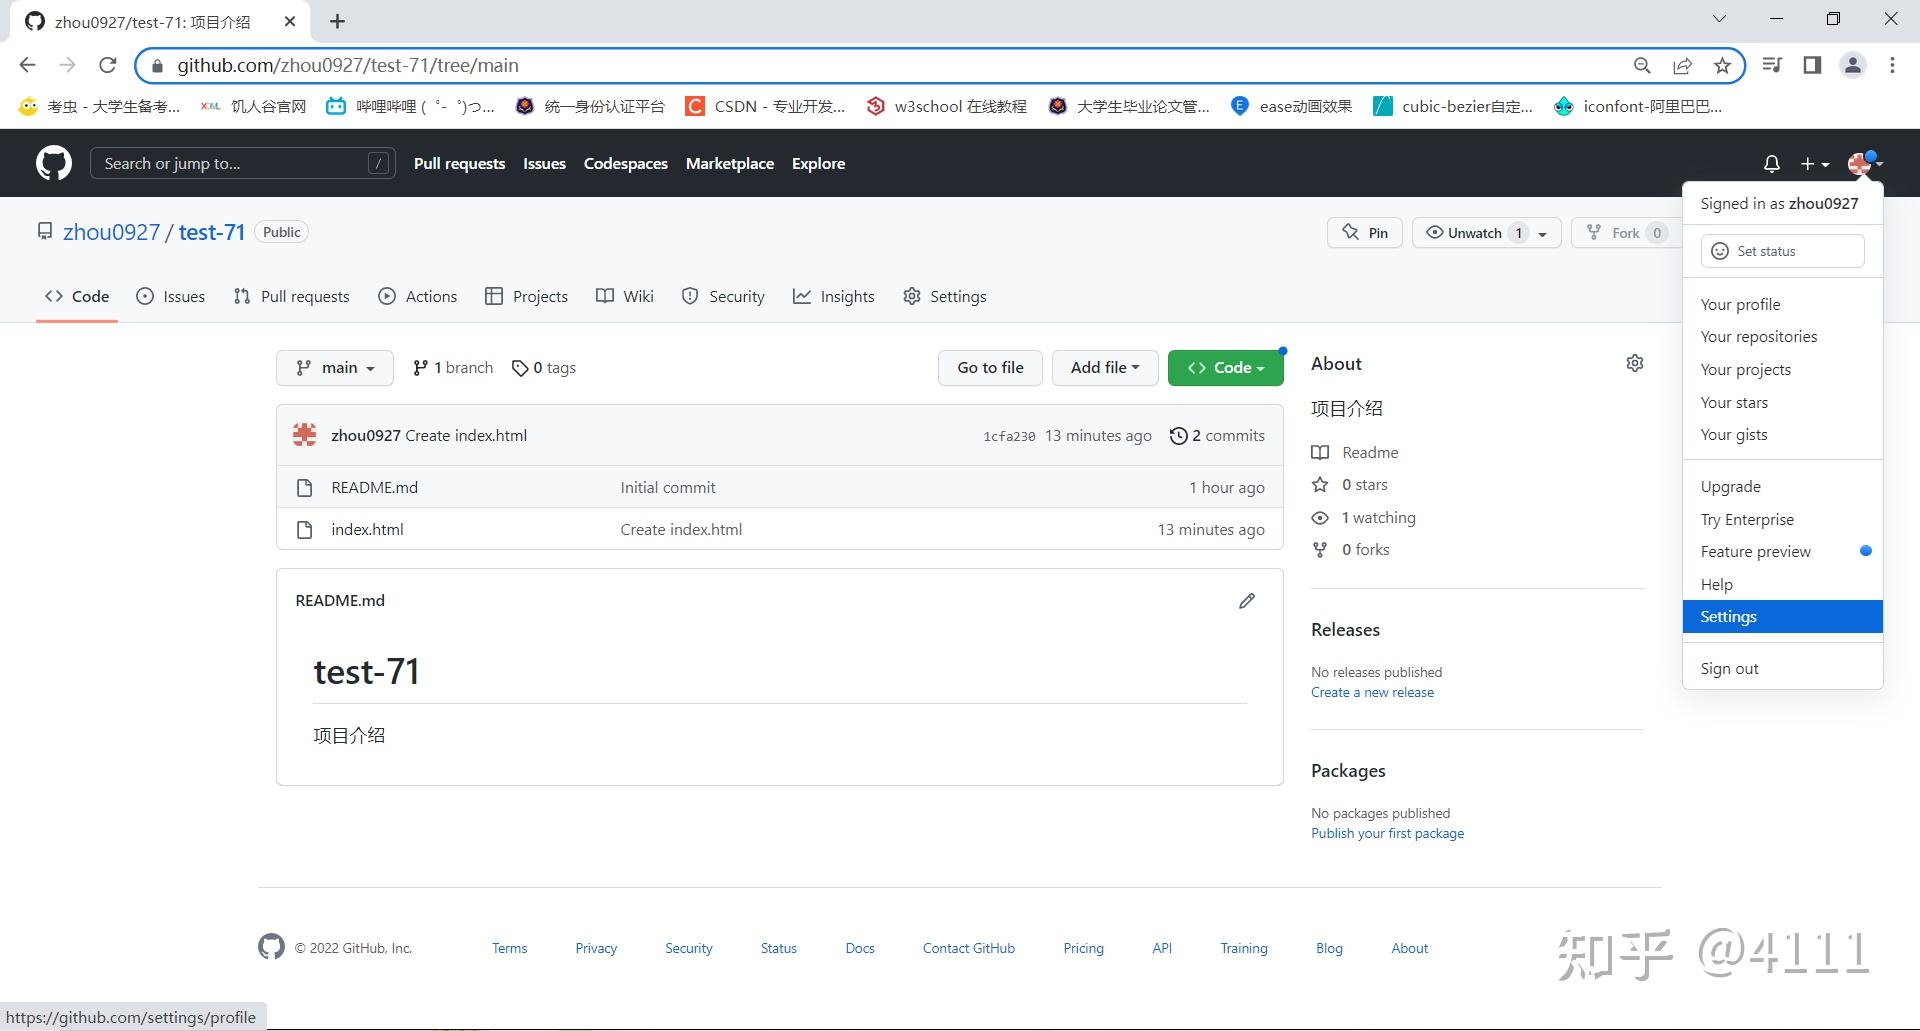Open the main branch selector
The image size is (1920, 1031).
point(335,368)
